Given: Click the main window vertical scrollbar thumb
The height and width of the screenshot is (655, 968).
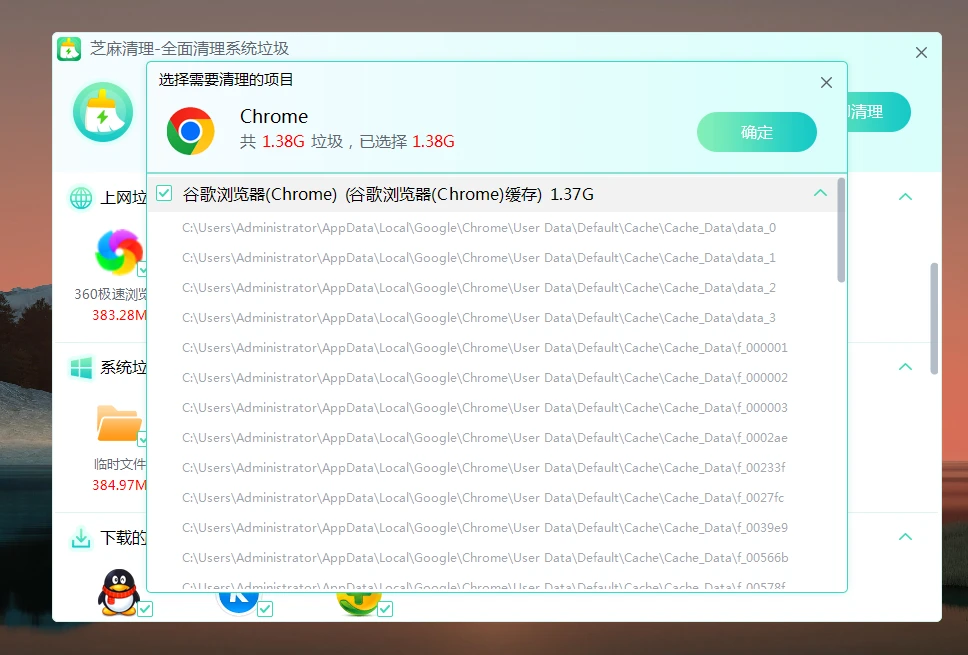Looking at the screenshot, I should [934, 319].
